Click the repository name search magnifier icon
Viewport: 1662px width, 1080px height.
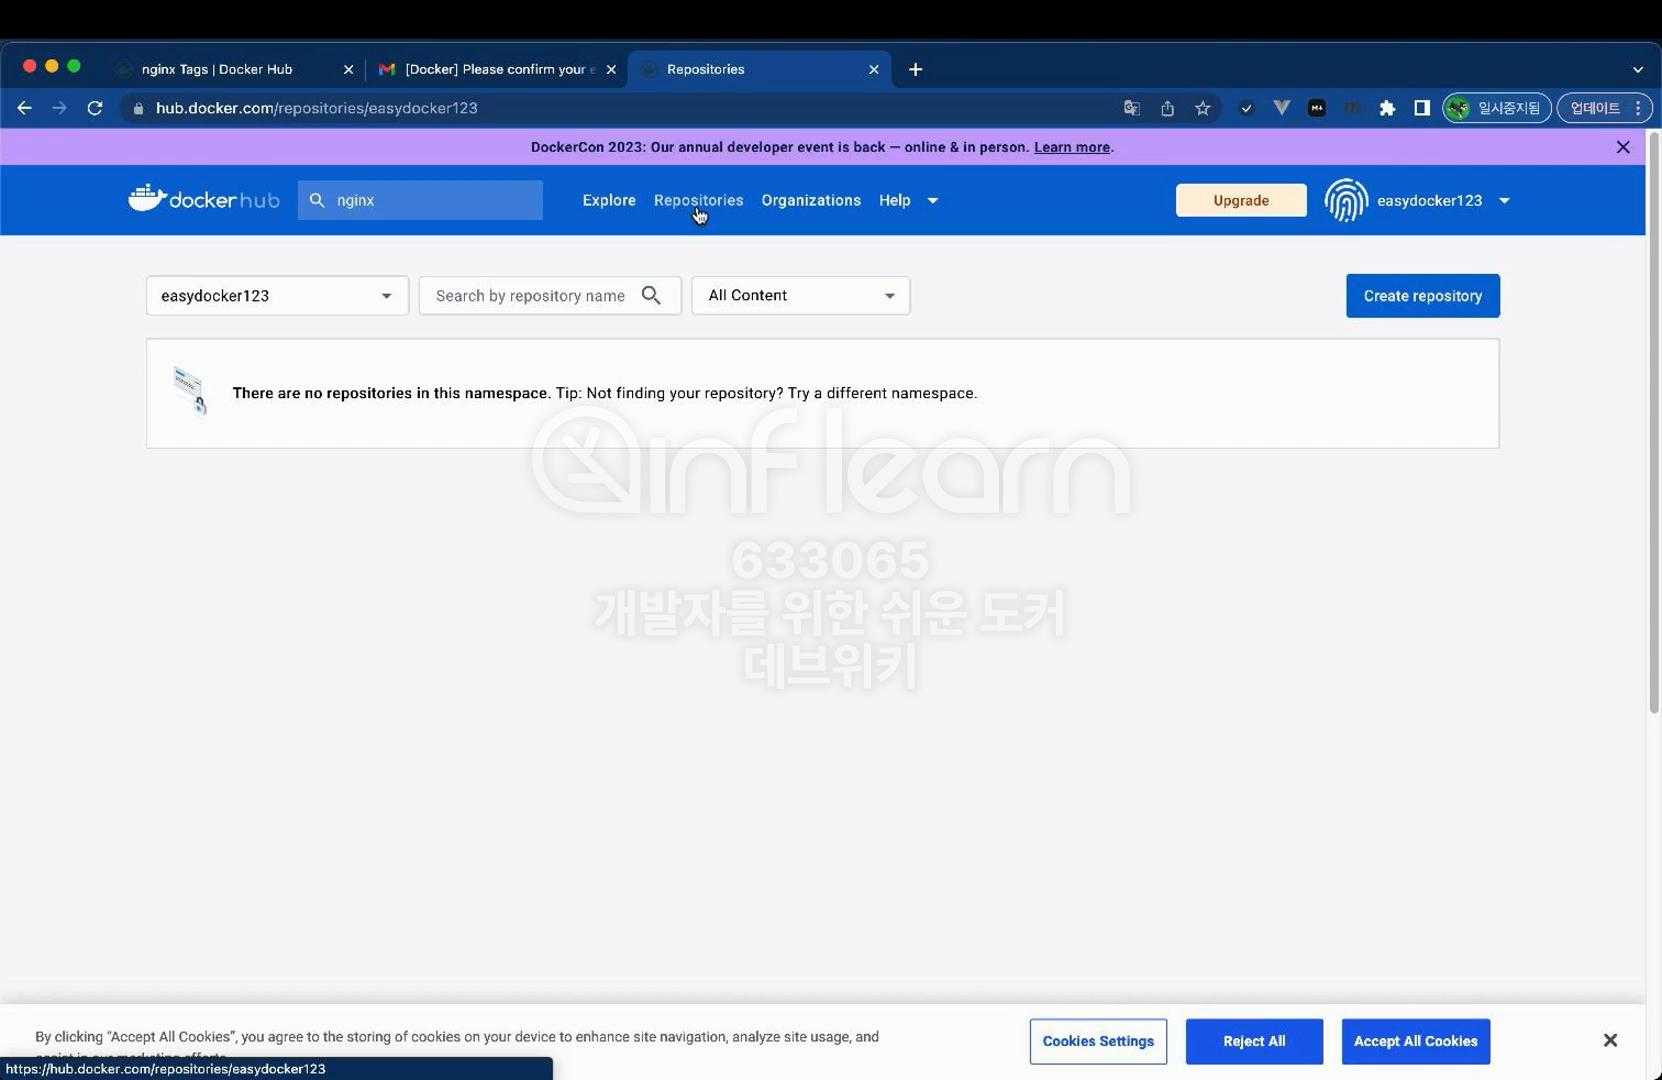[x=651, y=295]
